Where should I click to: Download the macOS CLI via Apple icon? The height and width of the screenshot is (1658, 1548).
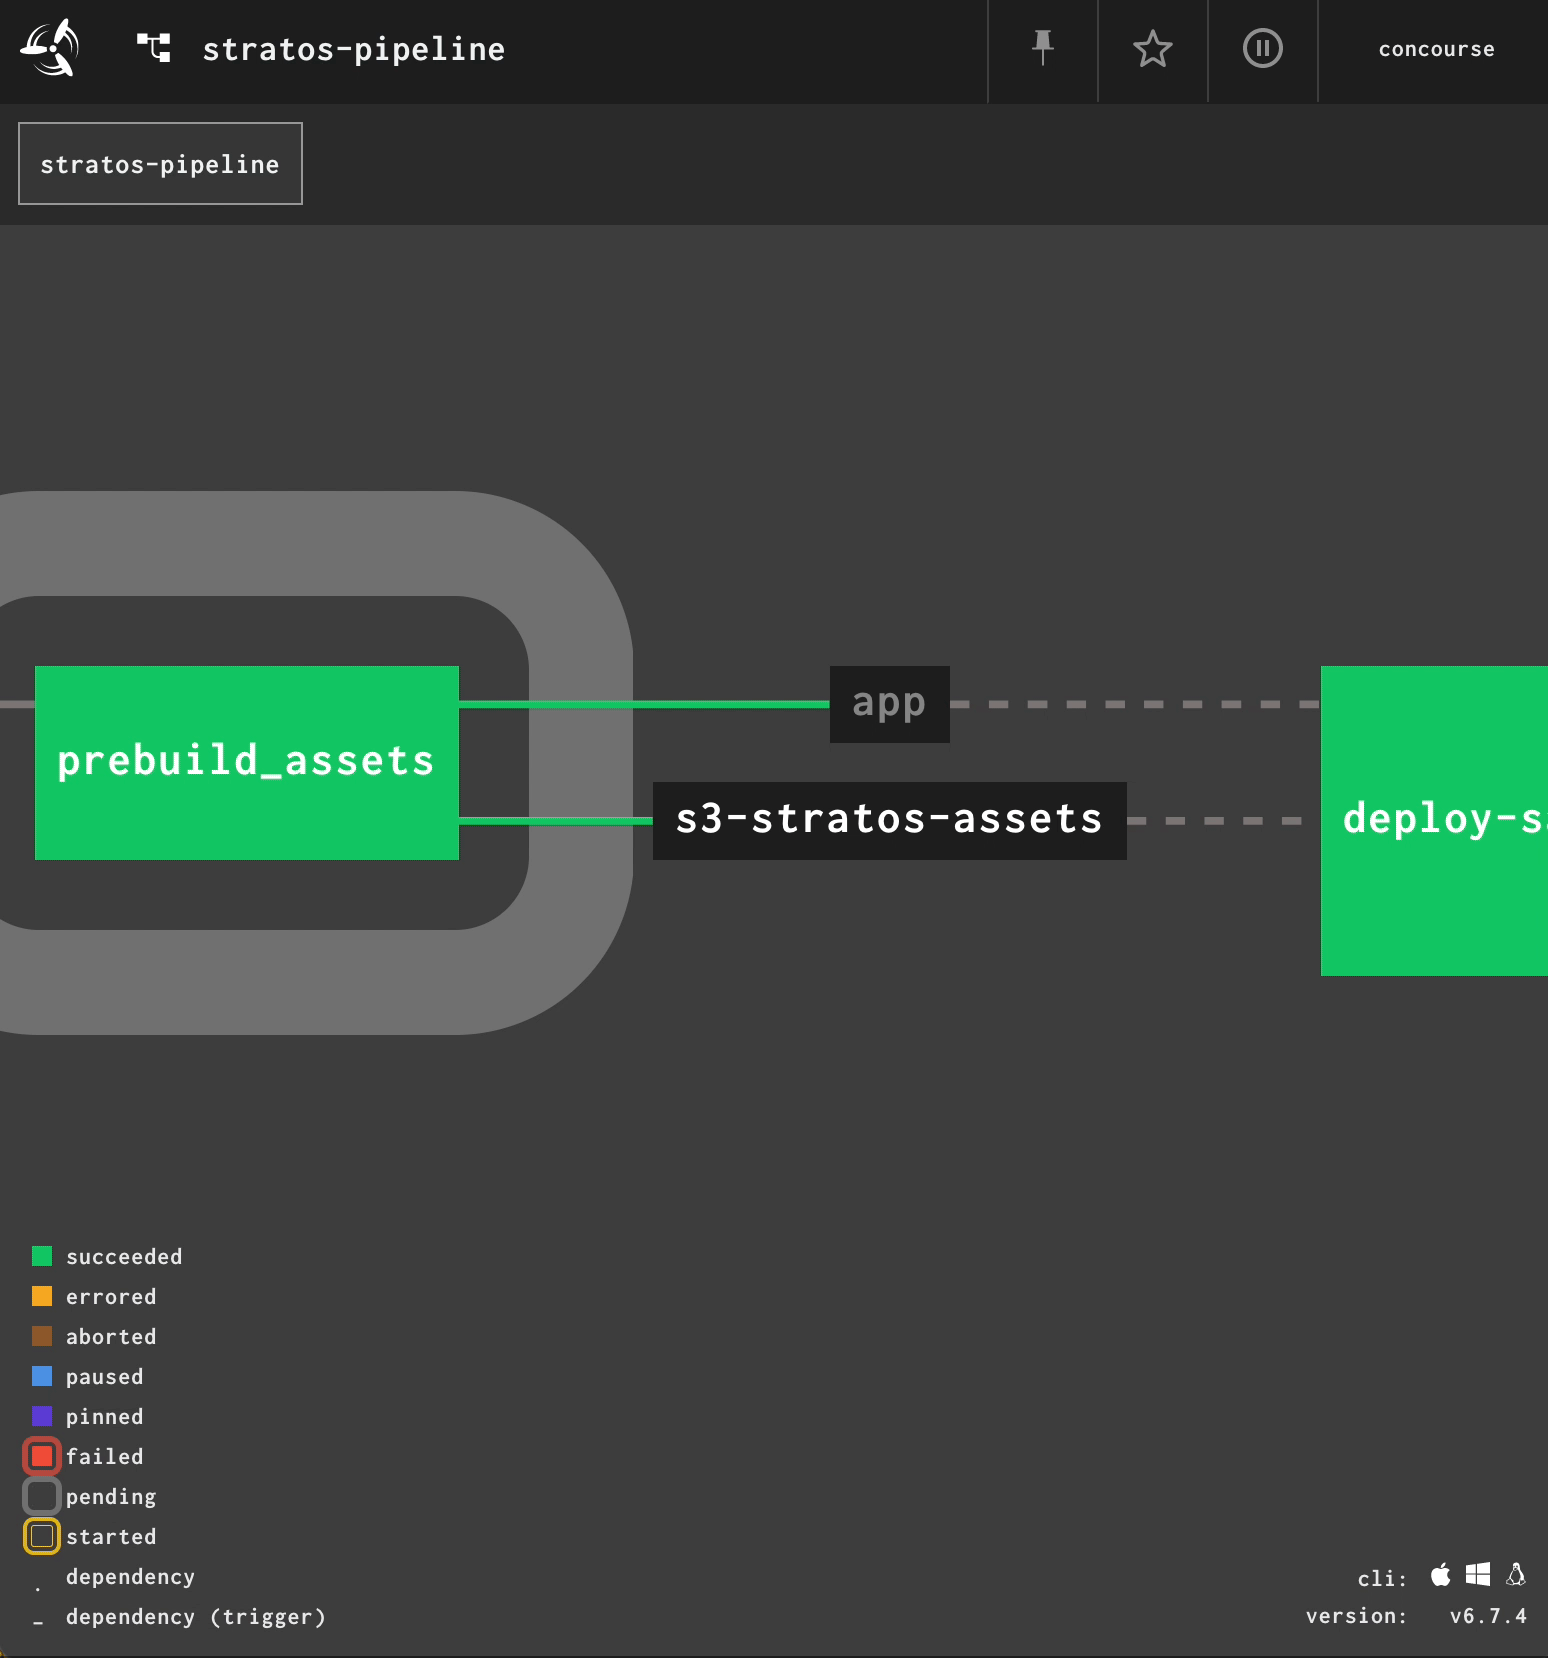tap(1440, 1575)
